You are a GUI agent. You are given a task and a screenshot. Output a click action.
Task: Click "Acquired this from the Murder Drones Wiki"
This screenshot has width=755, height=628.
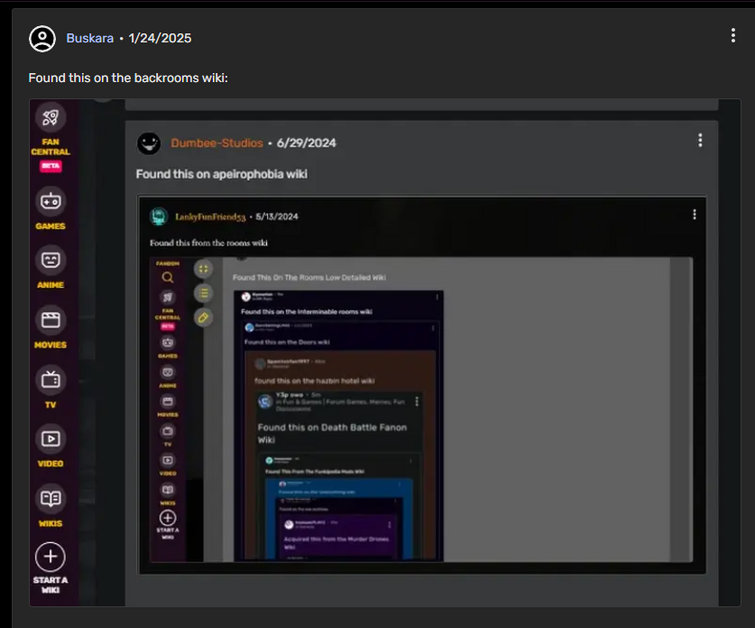(x=336, y=543)
